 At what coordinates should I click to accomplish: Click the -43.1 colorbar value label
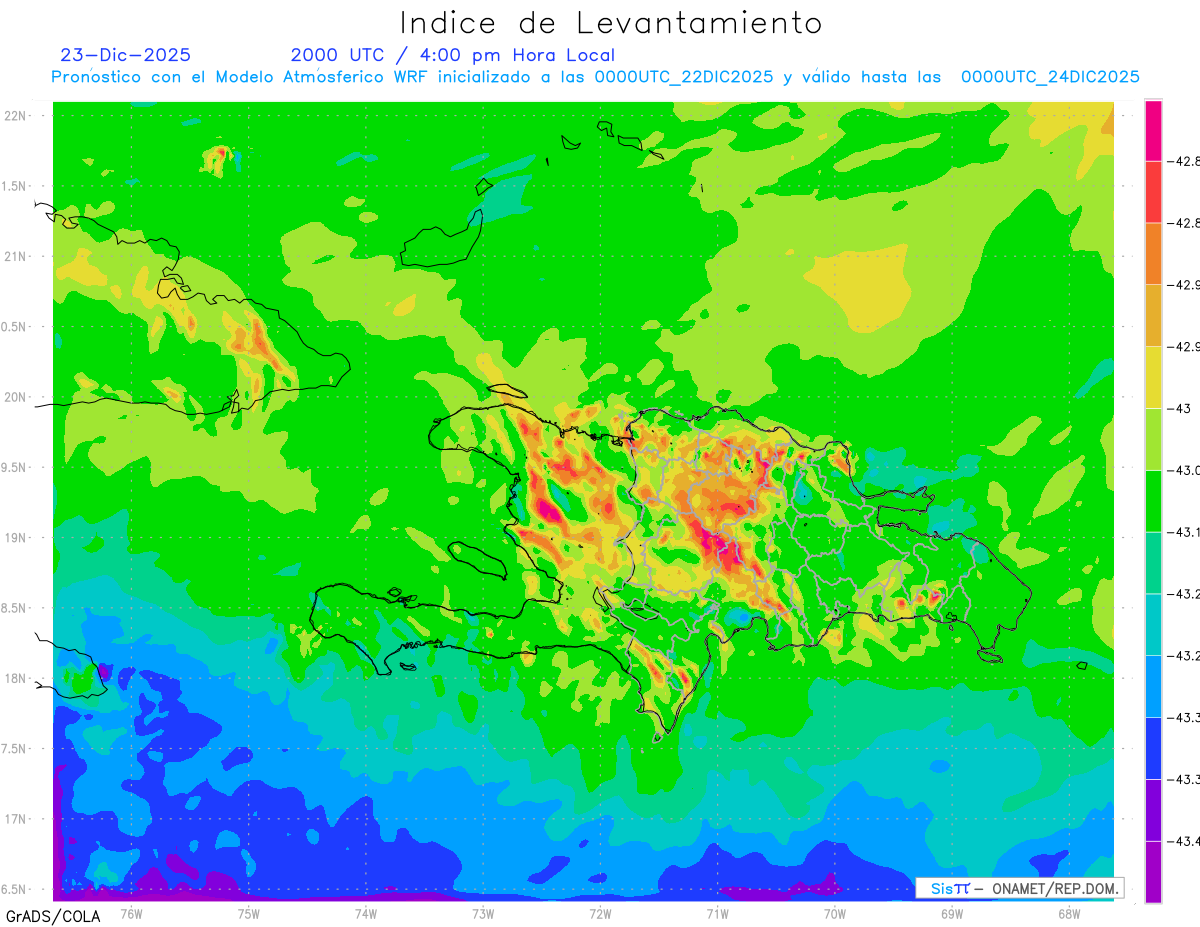pos(1183,532)
